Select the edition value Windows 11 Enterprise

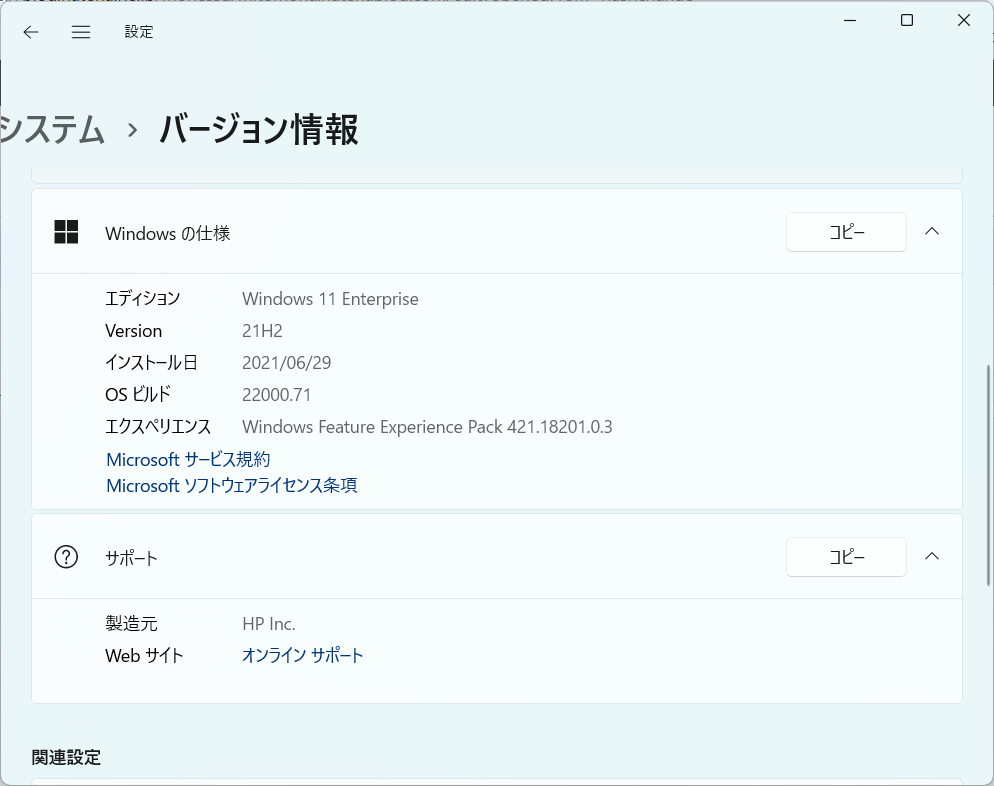coord(330,299)
